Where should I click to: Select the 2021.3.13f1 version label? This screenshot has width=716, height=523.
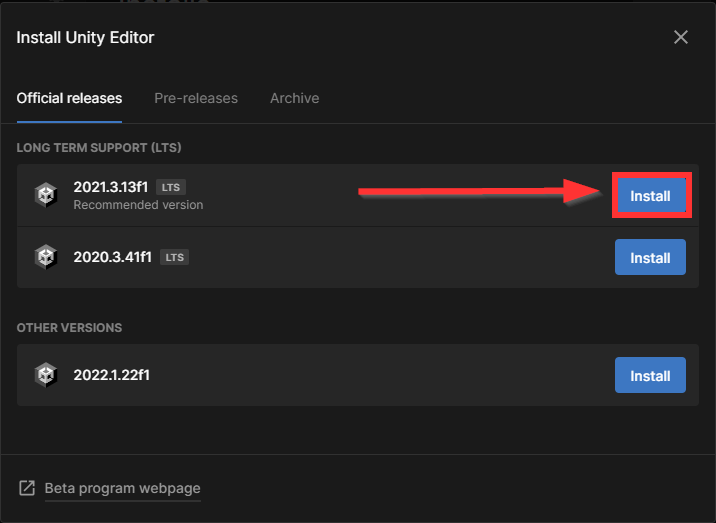(111, 187)
